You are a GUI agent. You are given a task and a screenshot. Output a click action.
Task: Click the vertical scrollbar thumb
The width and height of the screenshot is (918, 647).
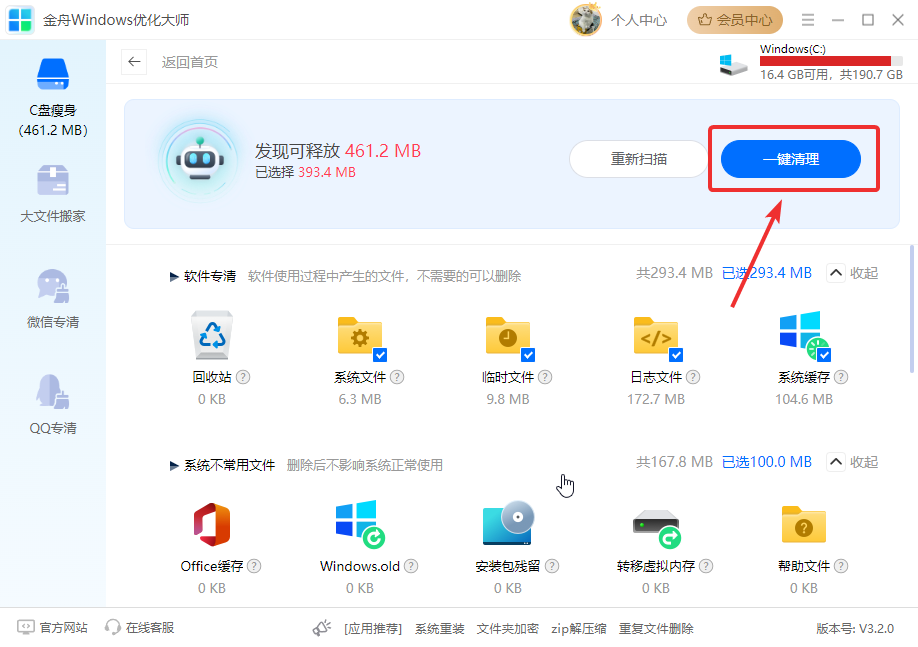[x=912, y=309]
